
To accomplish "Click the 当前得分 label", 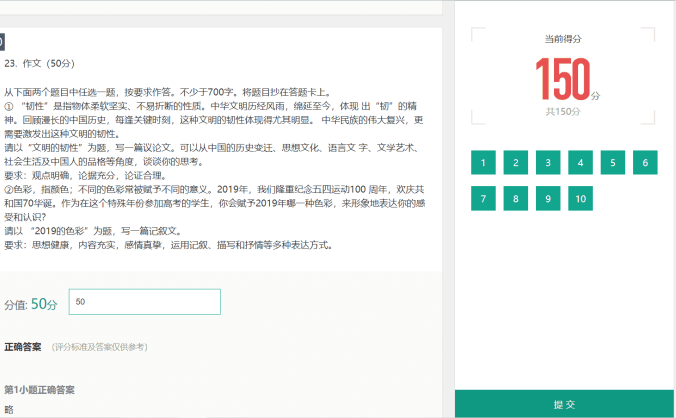I will pyautogui.click(x=563, y=39).
